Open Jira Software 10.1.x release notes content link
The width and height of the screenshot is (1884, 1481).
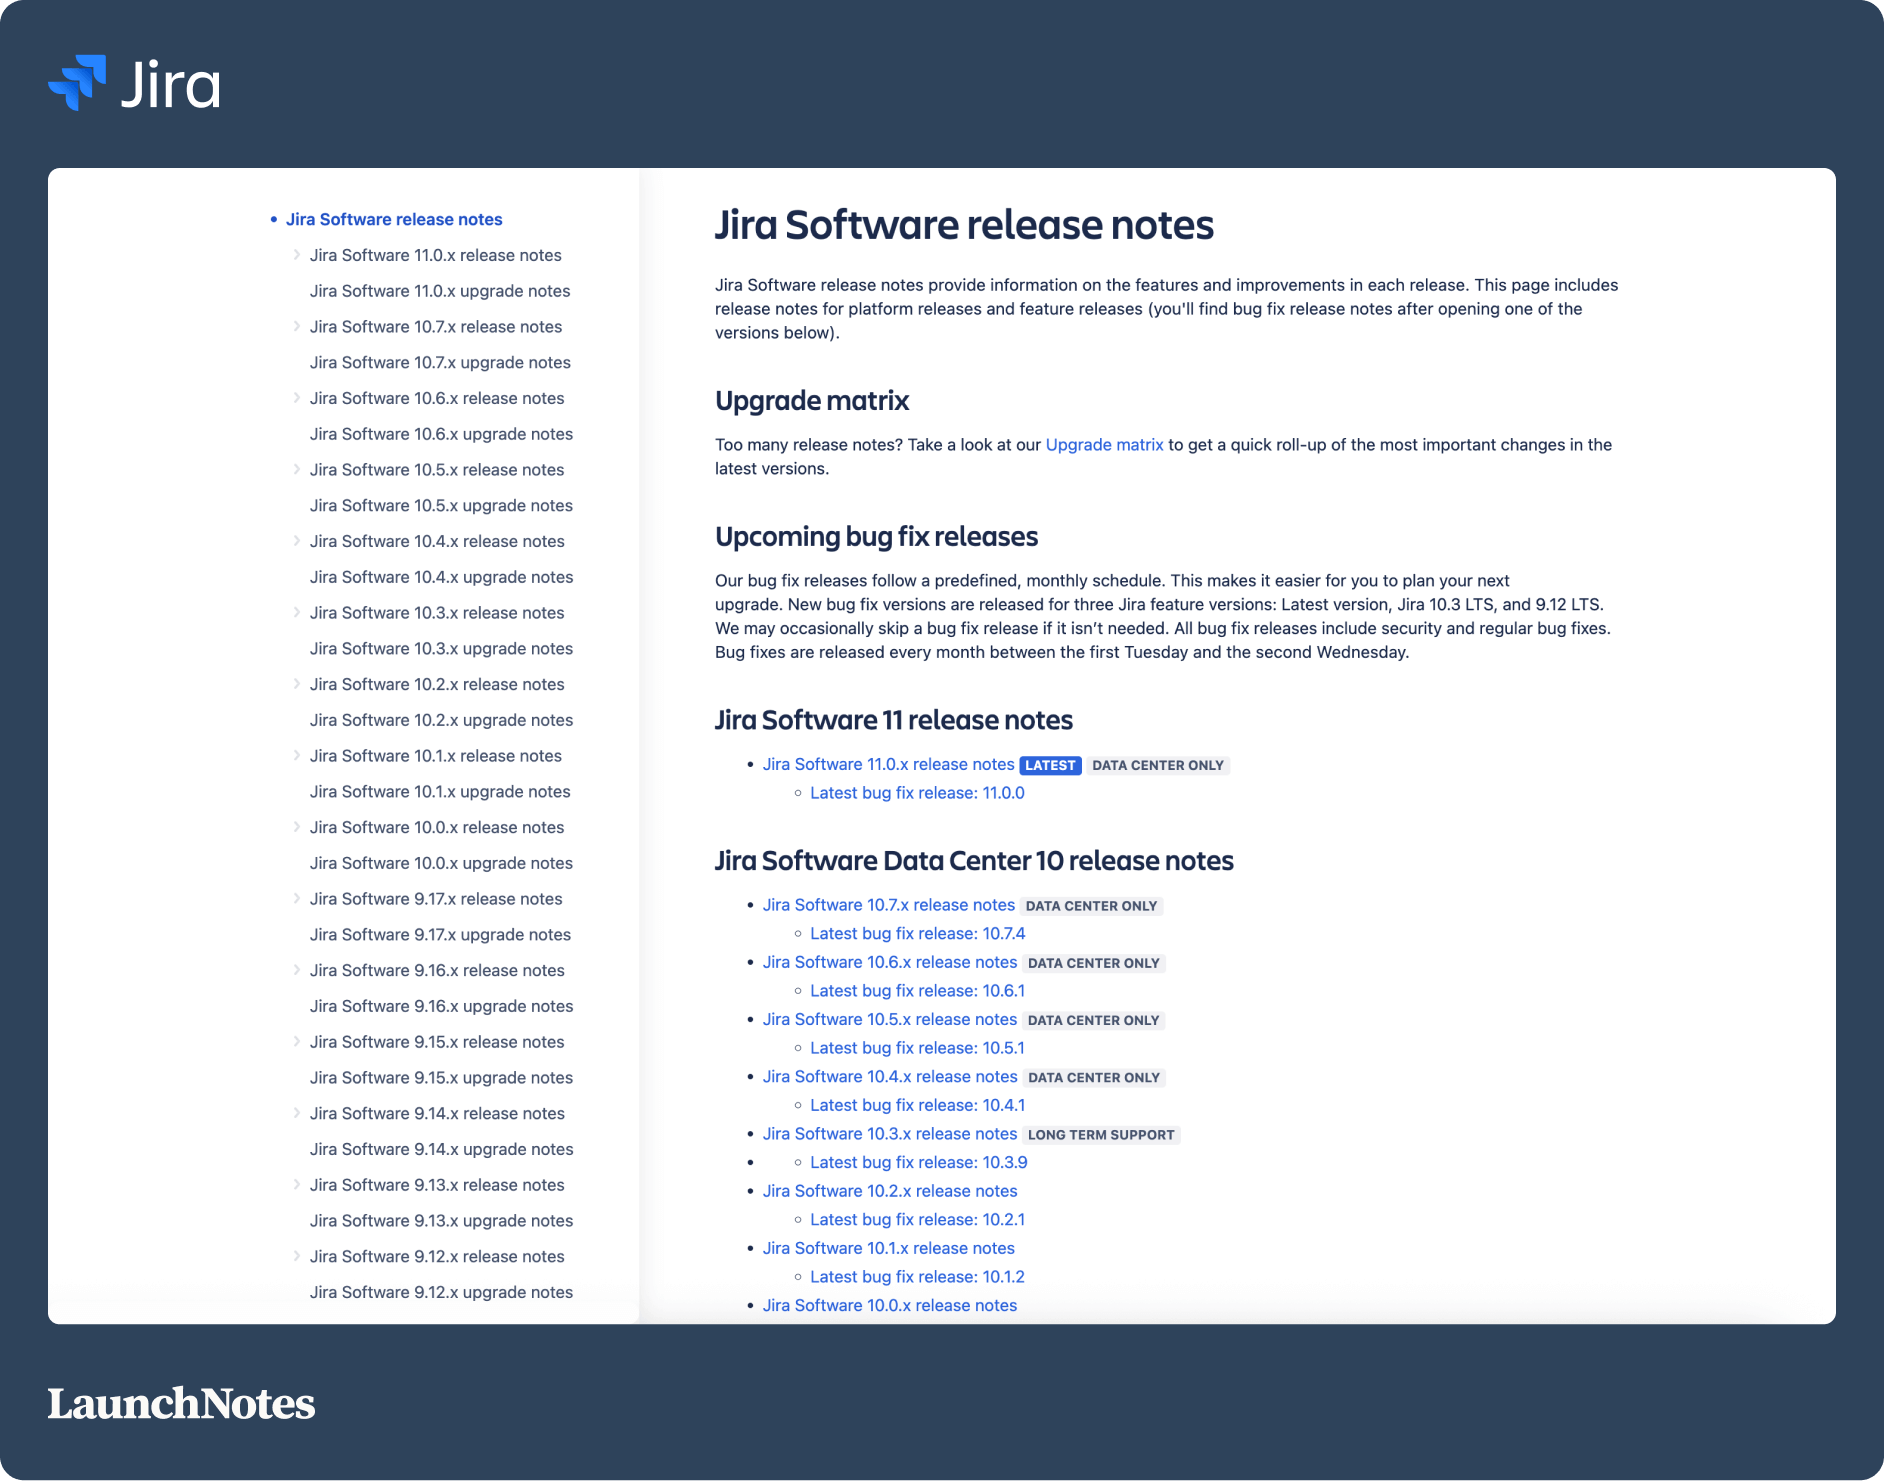pyautogui.click(x=888, y=1248)
